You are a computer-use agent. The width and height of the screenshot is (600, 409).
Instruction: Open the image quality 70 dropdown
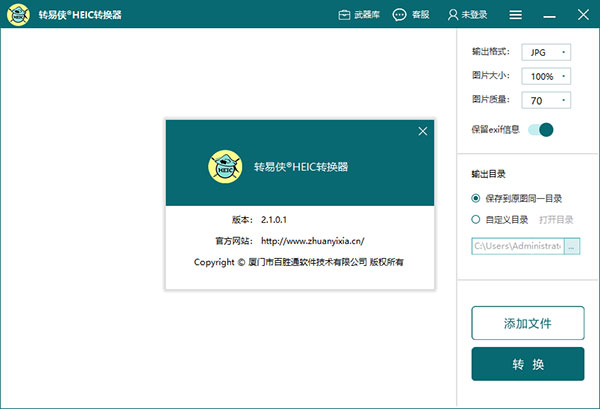546,100
